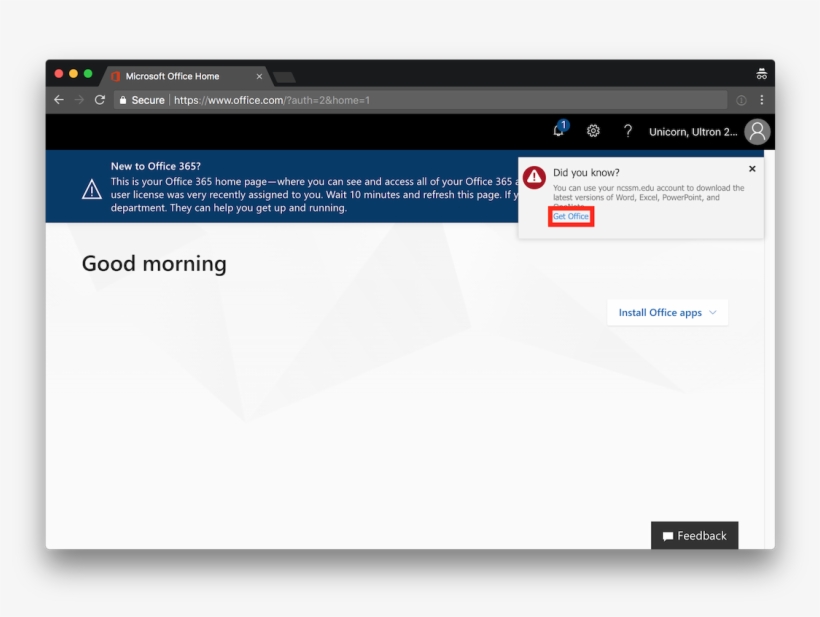Click the Get Office link
820x617 pixels.
click(x=571, y=217)
